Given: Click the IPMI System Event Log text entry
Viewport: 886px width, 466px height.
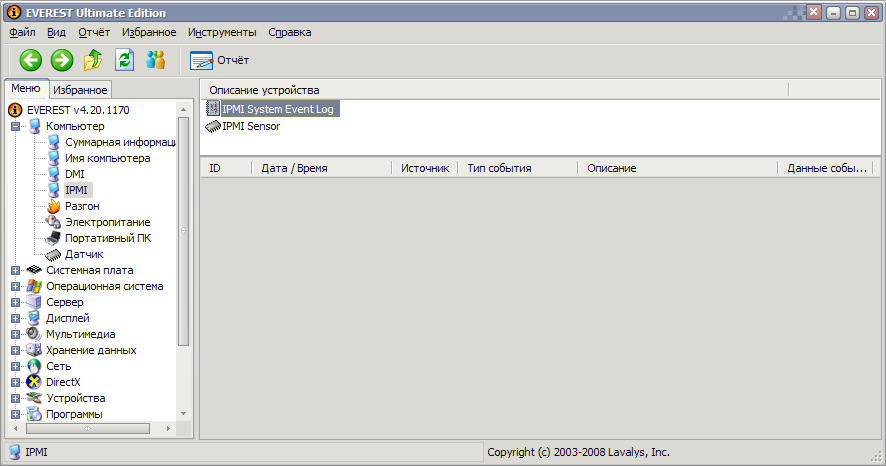Looking at the screenshot, I should tap(278, 109).
